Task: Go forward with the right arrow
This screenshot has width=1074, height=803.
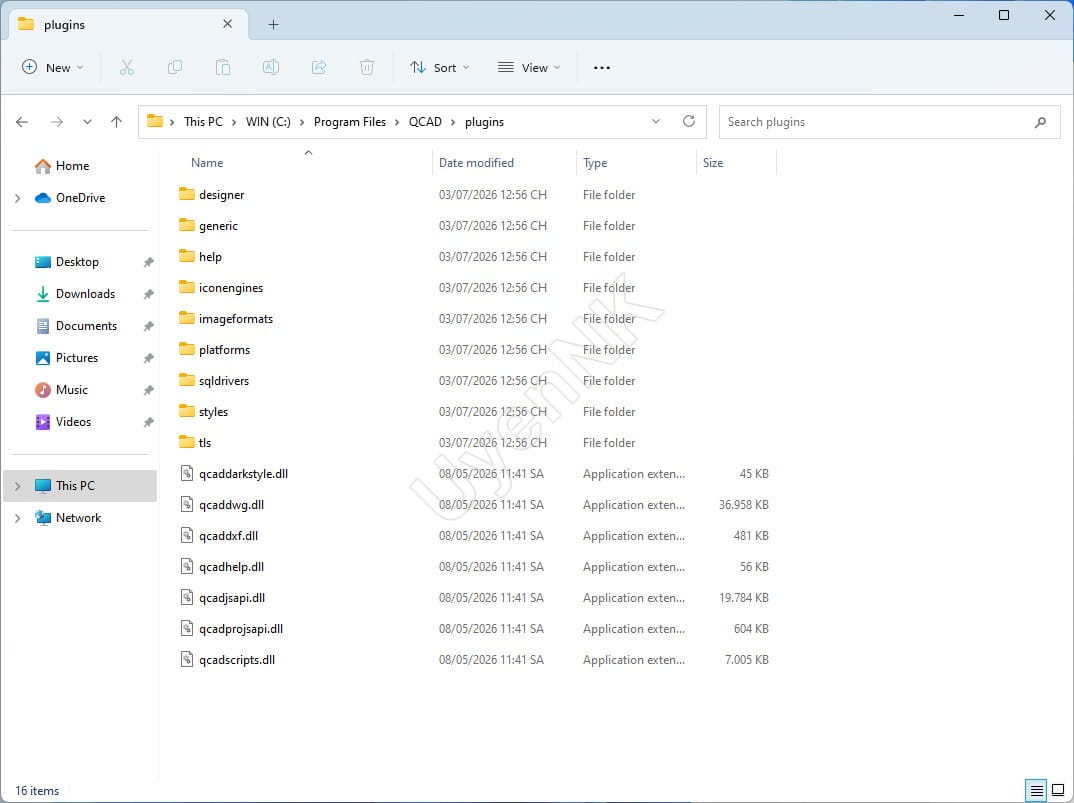Action: pyautogui.click(x=57, y=122)
